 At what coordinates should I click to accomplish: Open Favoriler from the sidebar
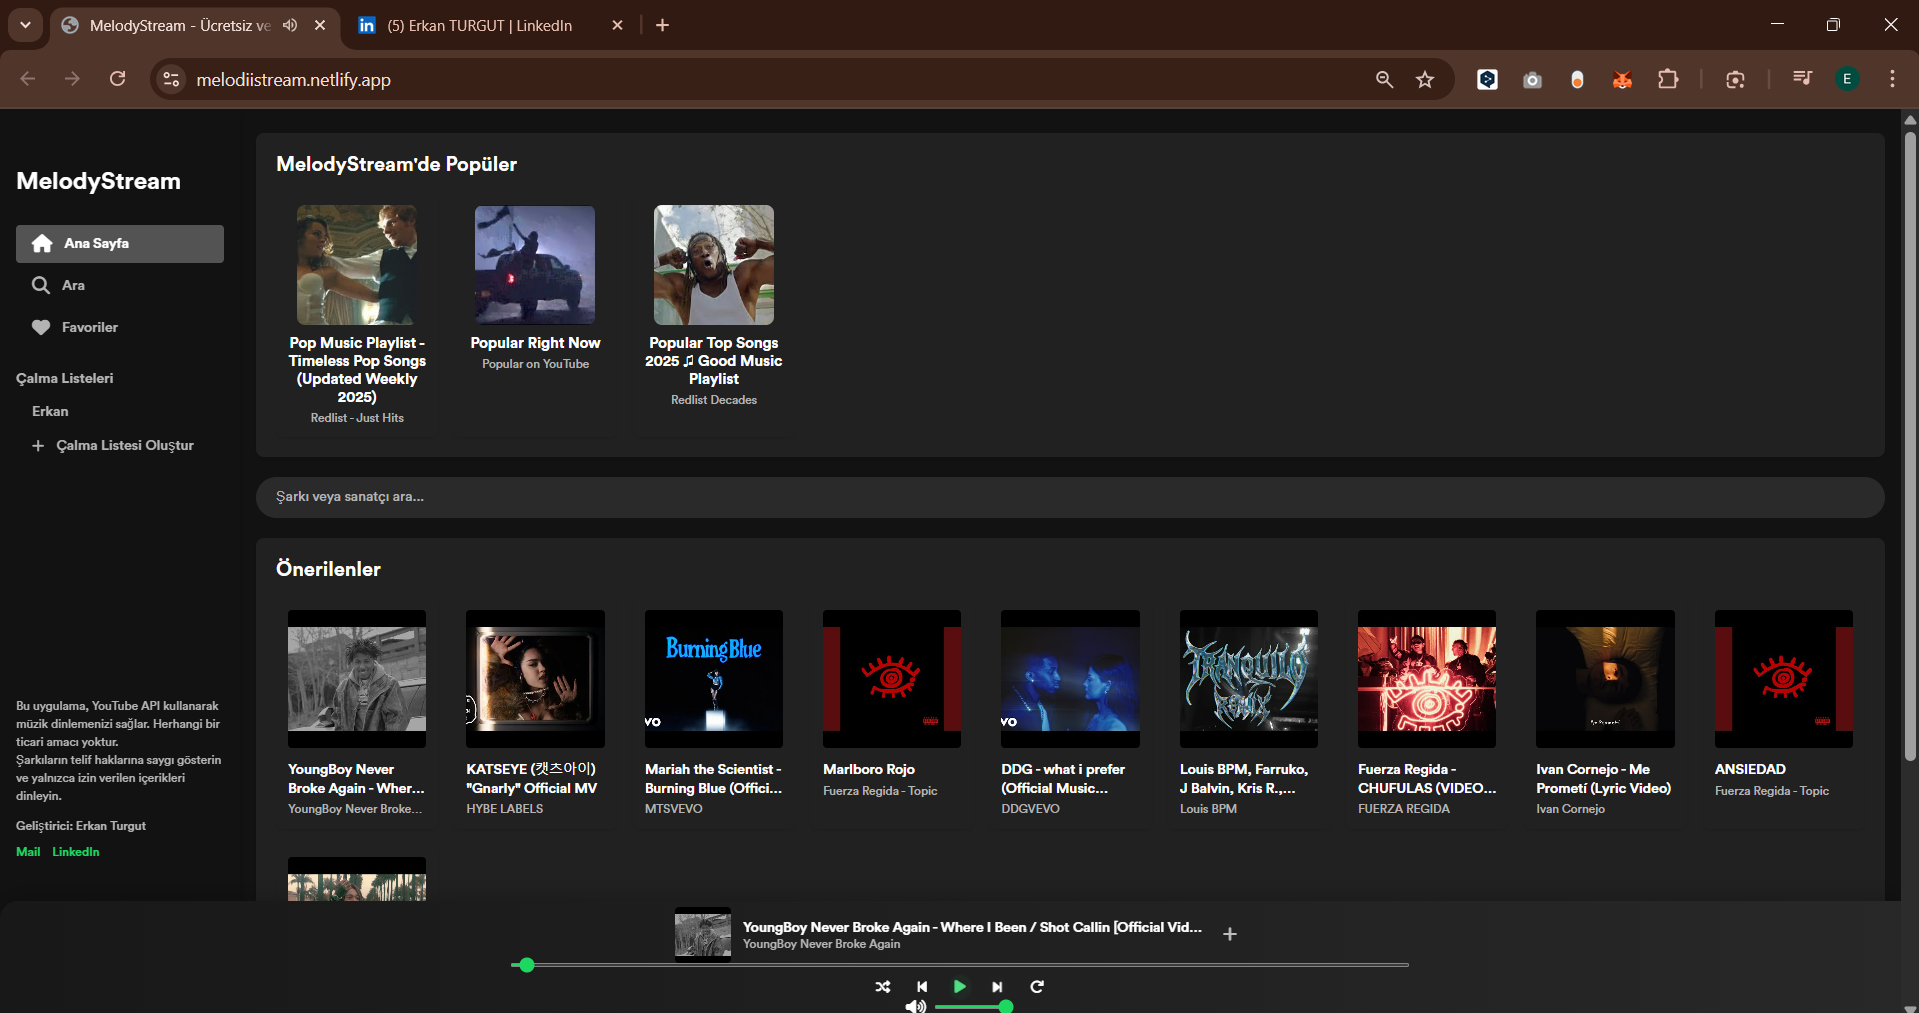pyautogui.click(x=89, y=328)
